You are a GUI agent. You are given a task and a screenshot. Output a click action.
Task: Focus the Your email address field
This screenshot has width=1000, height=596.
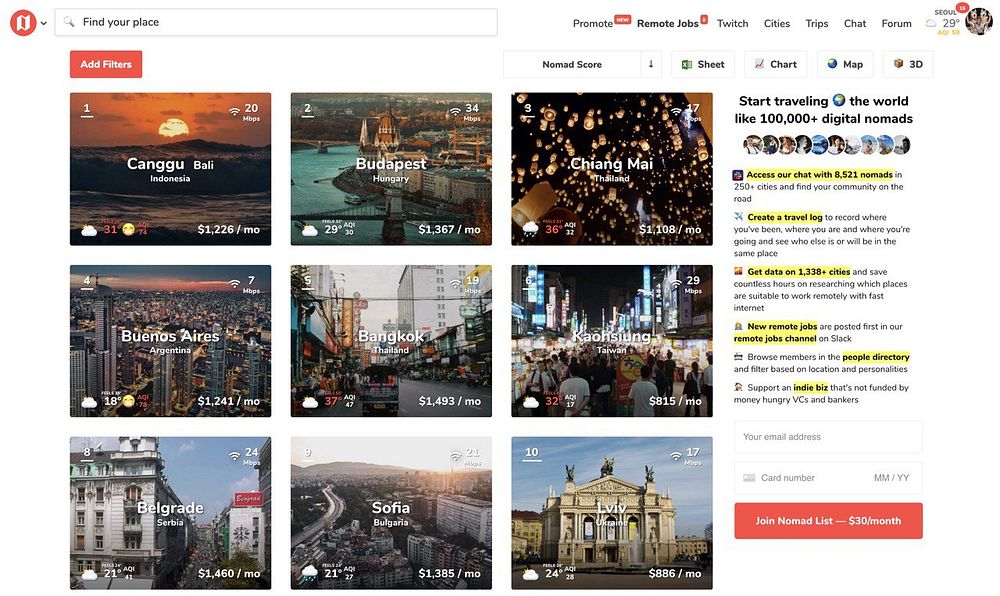pyautogui.click(x=828, y=437)
